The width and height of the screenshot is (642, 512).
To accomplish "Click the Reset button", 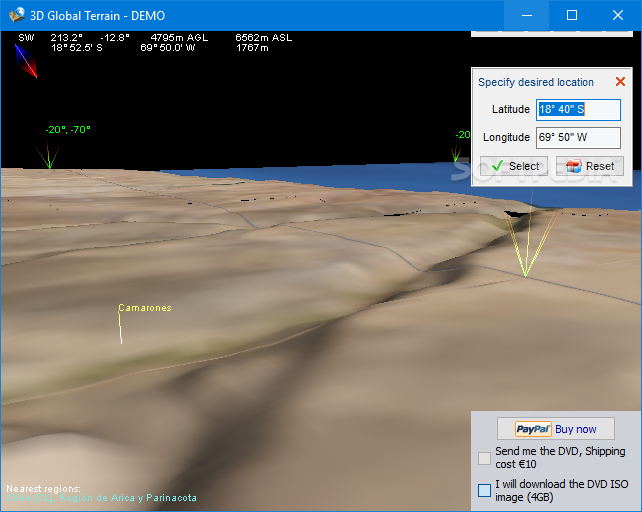I will coord(590,166).
